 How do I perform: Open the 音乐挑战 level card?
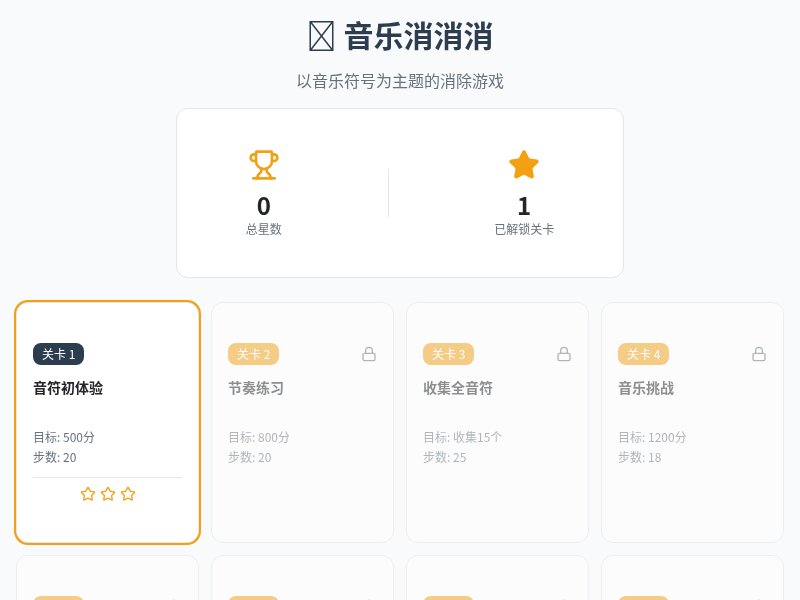[692, 420]
